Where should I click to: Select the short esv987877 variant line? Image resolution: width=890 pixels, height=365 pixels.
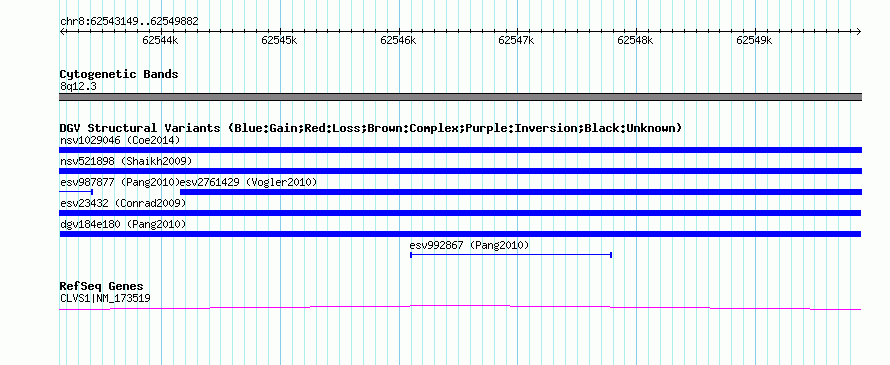pyautogui.click(x=76, y=192)
